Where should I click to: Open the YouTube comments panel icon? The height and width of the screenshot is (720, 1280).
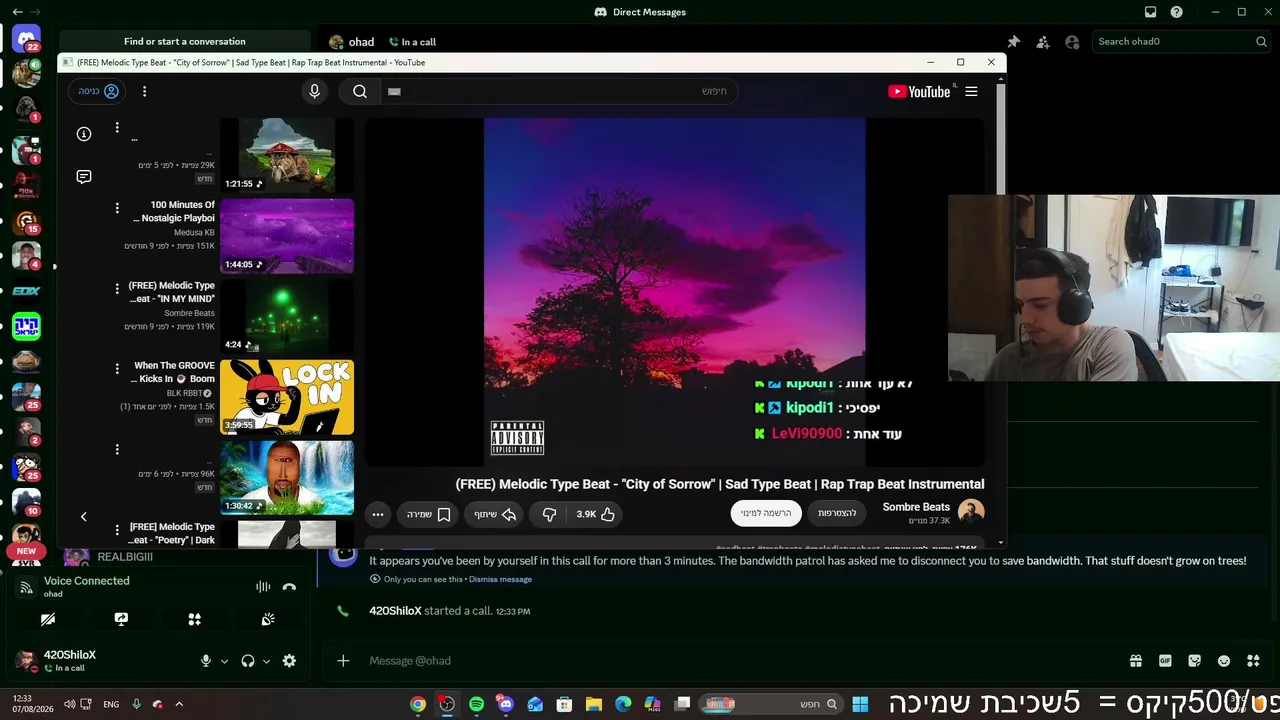point(84,177)
